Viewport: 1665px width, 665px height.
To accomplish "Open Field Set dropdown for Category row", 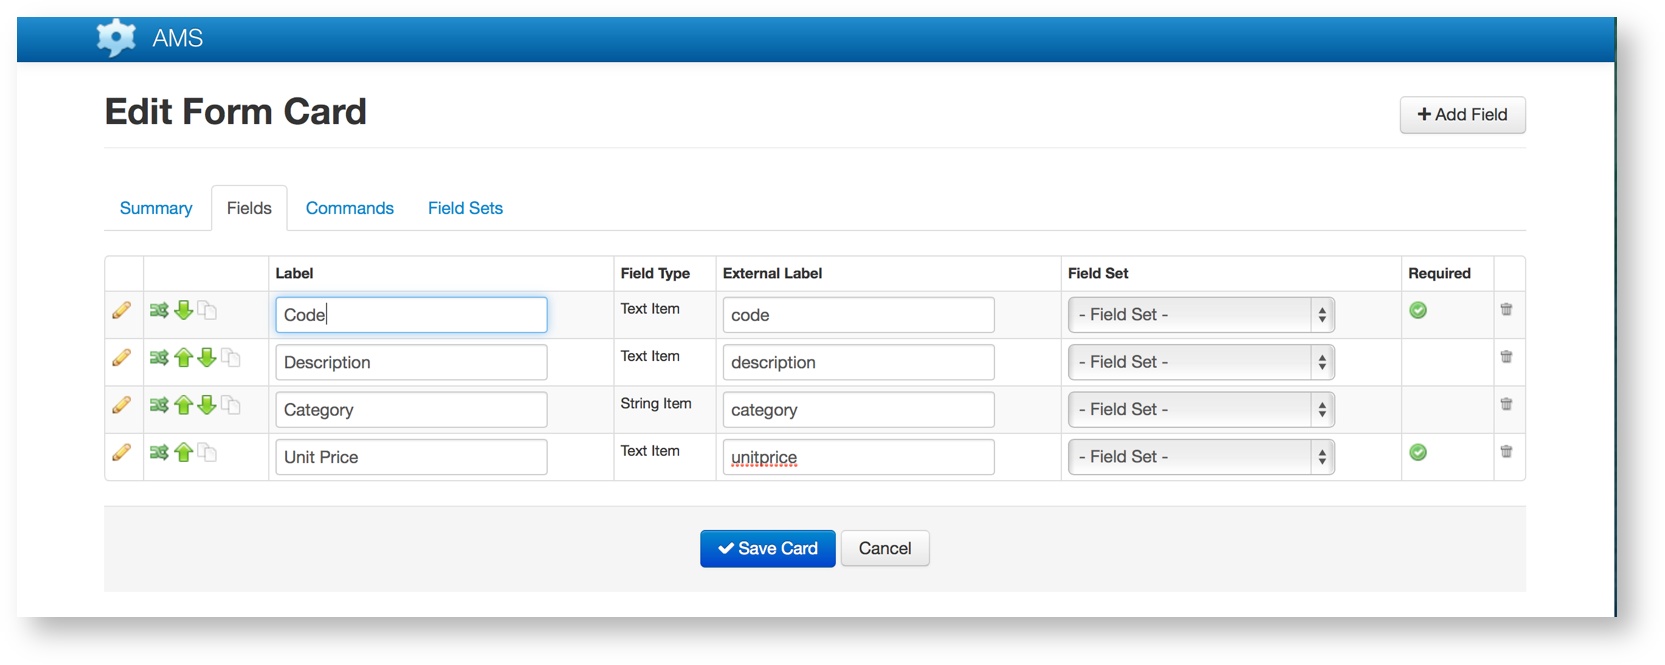I will (1200, 410).
